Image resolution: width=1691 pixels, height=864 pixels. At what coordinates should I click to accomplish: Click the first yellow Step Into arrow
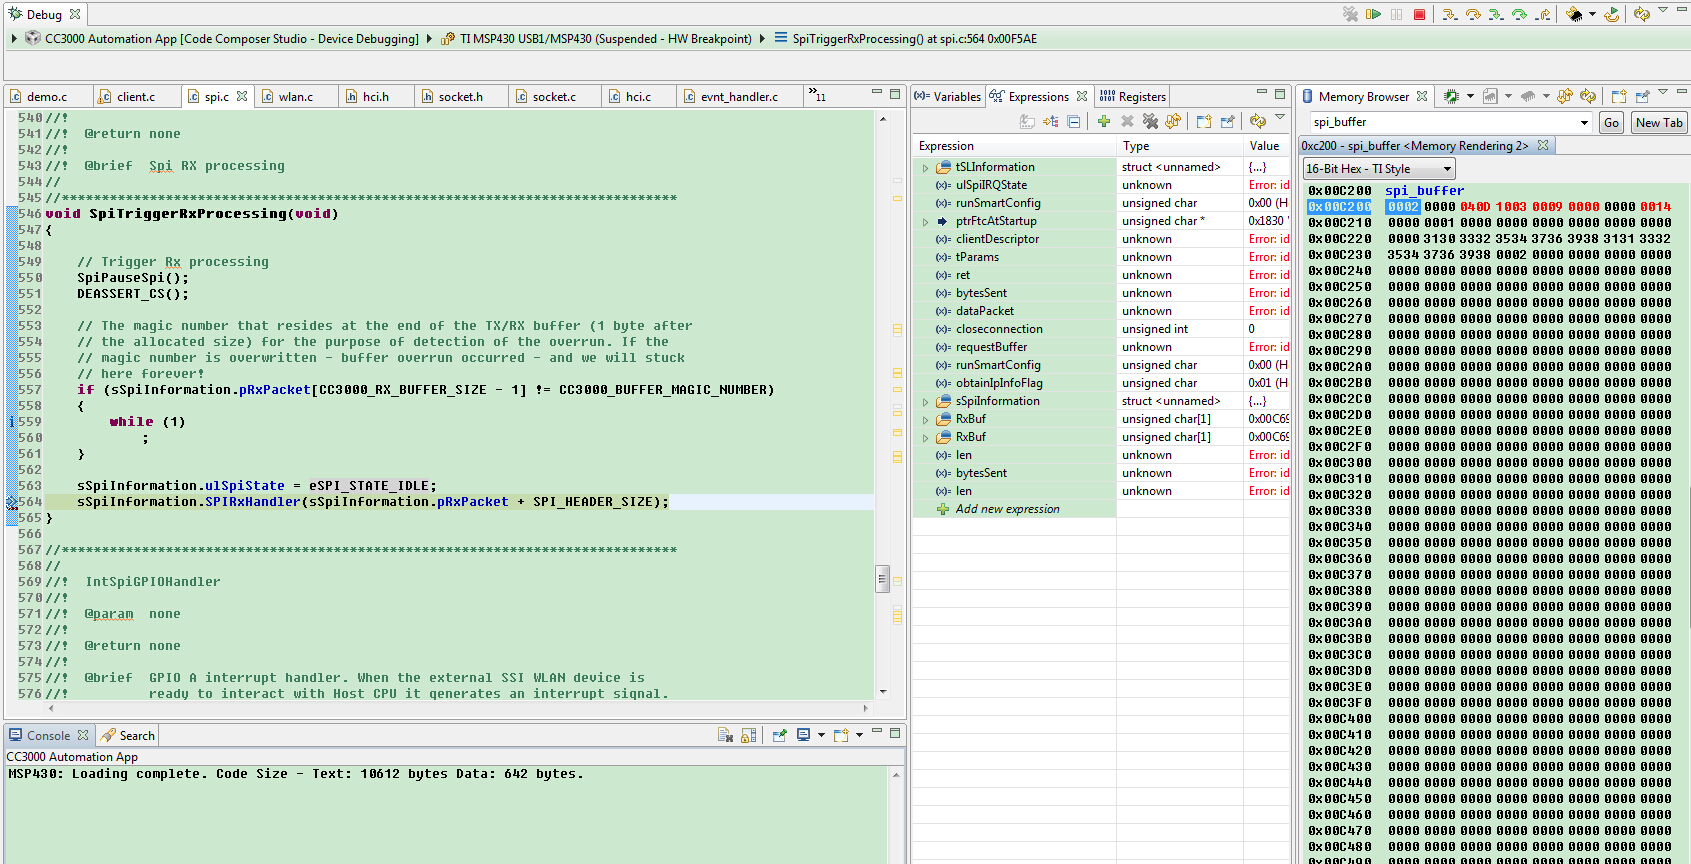pyautogui.click(x=1449, y=14)
